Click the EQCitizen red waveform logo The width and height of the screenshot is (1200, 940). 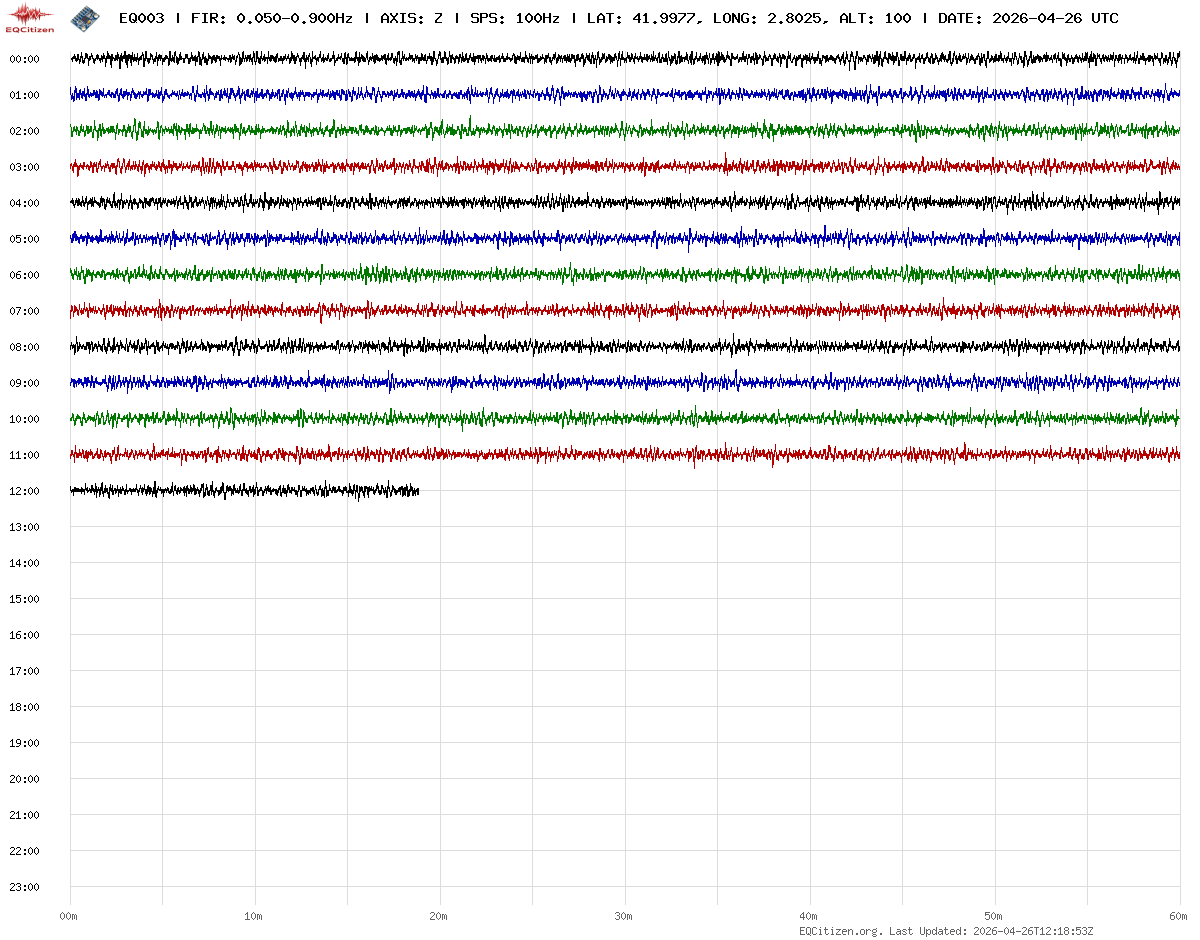pos(30,17)
